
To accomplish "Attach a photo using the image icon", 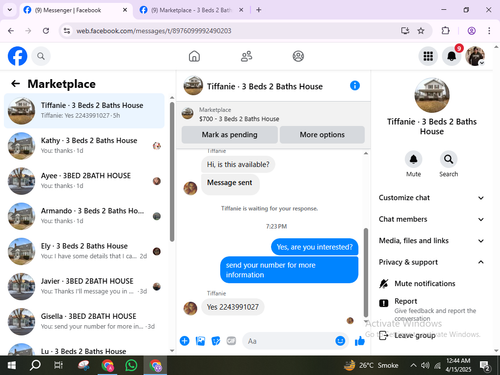I will click(x=200, y=341).
